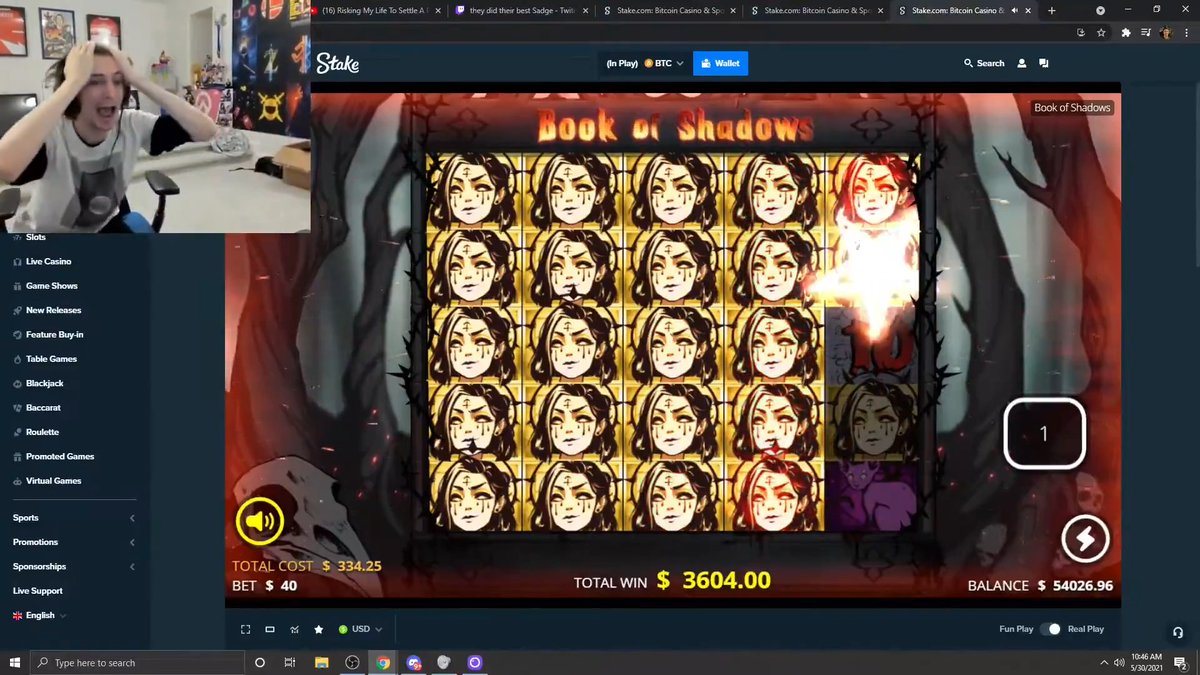The image size is (1200, 675).
Task: Open Discord from the taskbar
Action: coord(414,662)
